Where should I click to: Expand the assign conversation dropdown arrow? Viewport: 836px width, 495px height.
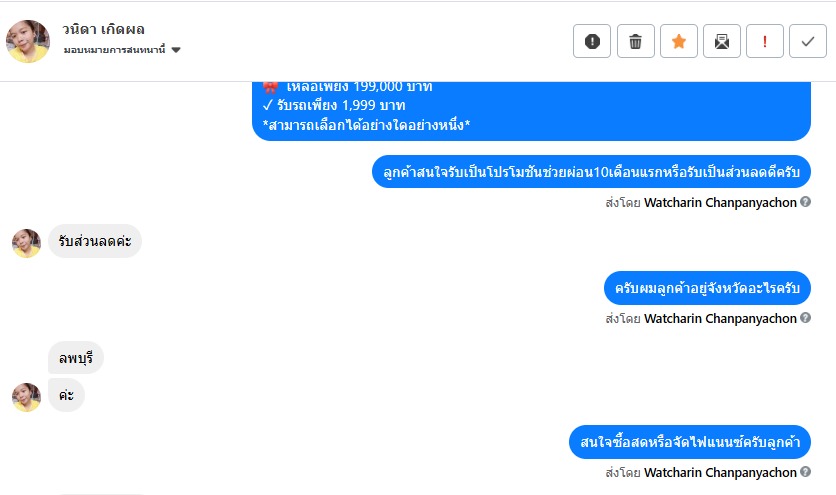click(x=176, y=50)
